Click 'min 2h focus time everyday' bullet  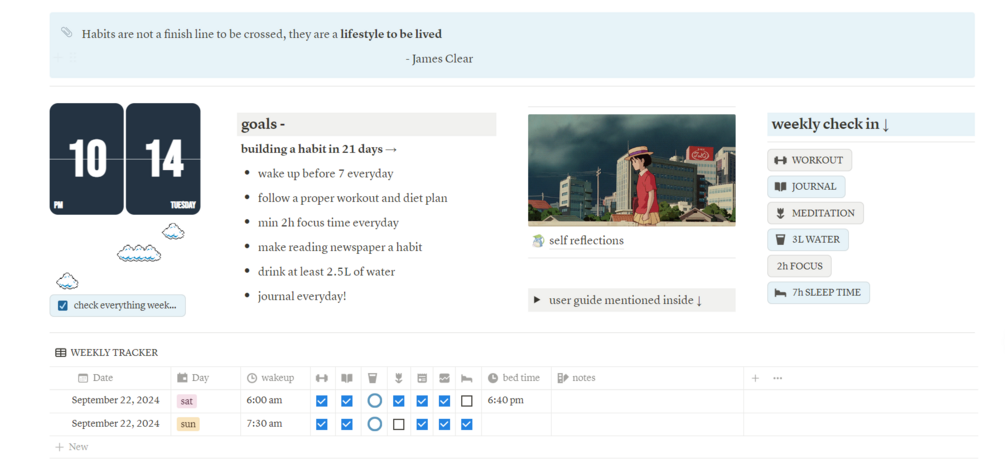pos(328,223)
